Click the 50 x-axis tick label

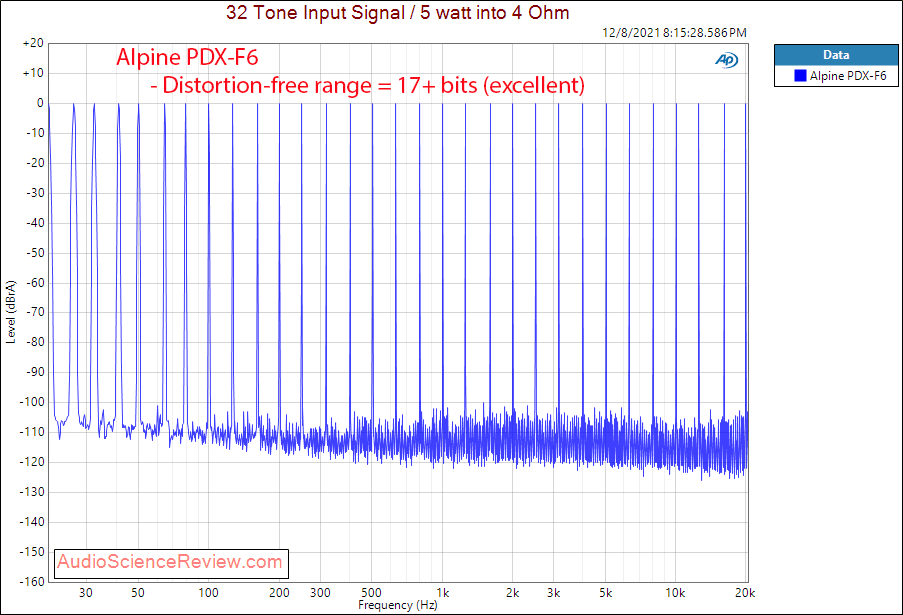[138, 593]
